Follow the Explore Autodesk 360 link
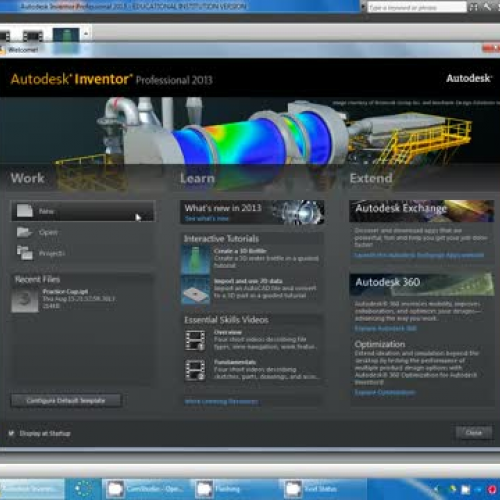This screenshot has width=500, height=500. (x=385, y=329)
